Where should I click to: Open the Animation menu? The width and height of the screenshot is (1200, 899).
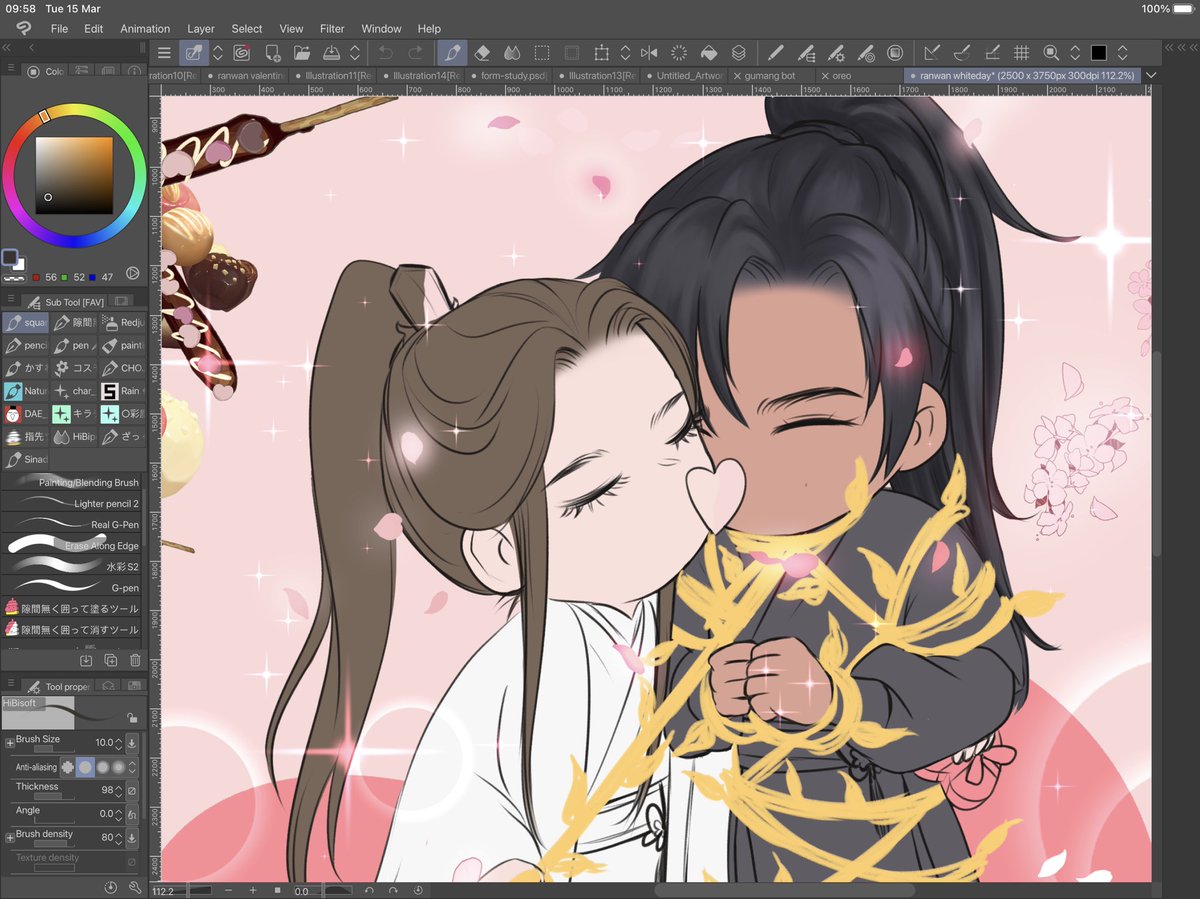tap(145, 29)
